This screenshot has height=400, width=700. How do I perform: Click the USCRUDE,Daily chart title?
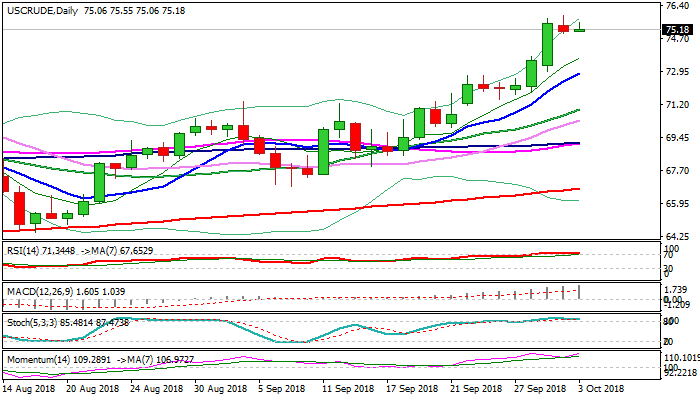[42, 8]
